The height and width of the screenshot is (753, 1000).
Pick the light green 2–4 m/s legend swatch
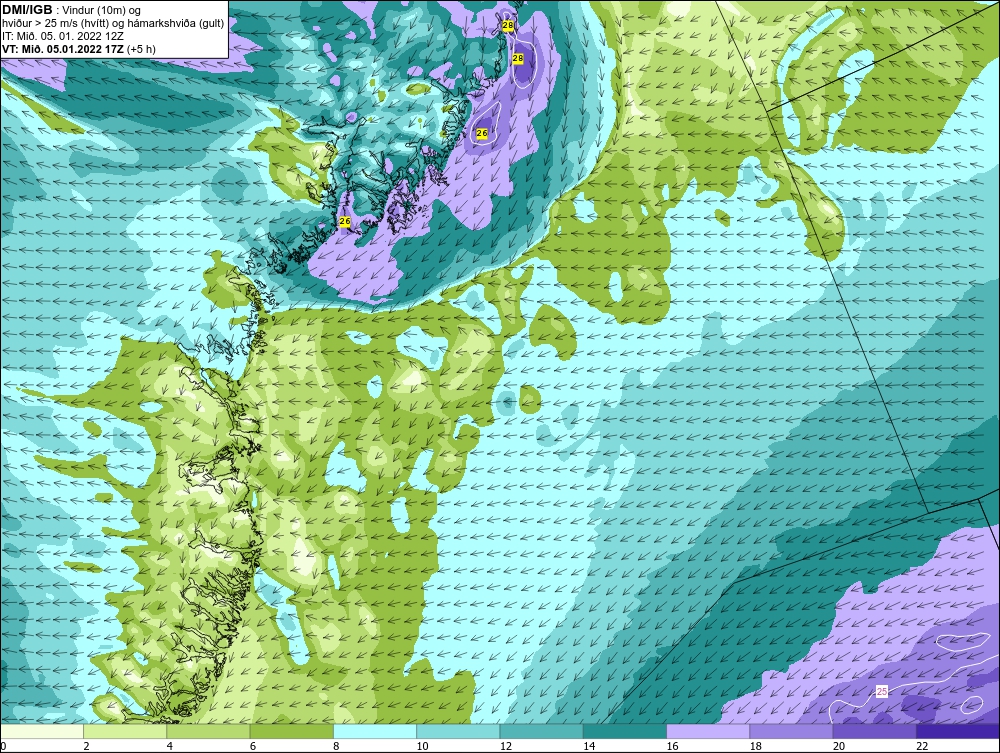(x=125, y=732)
